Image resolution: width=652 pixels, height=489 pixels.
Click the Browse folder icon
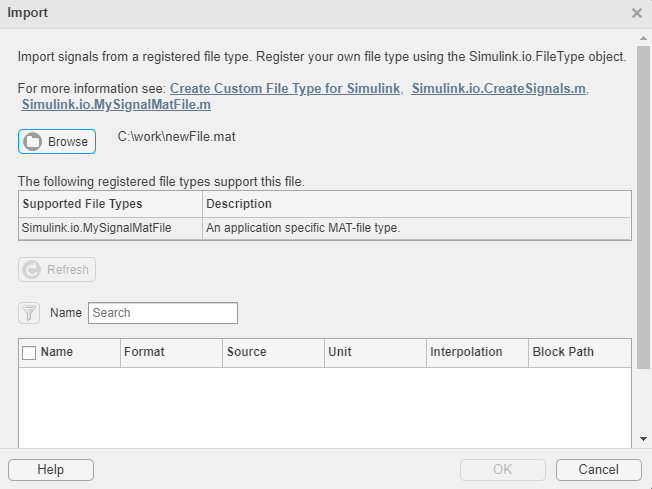point(33,142)
